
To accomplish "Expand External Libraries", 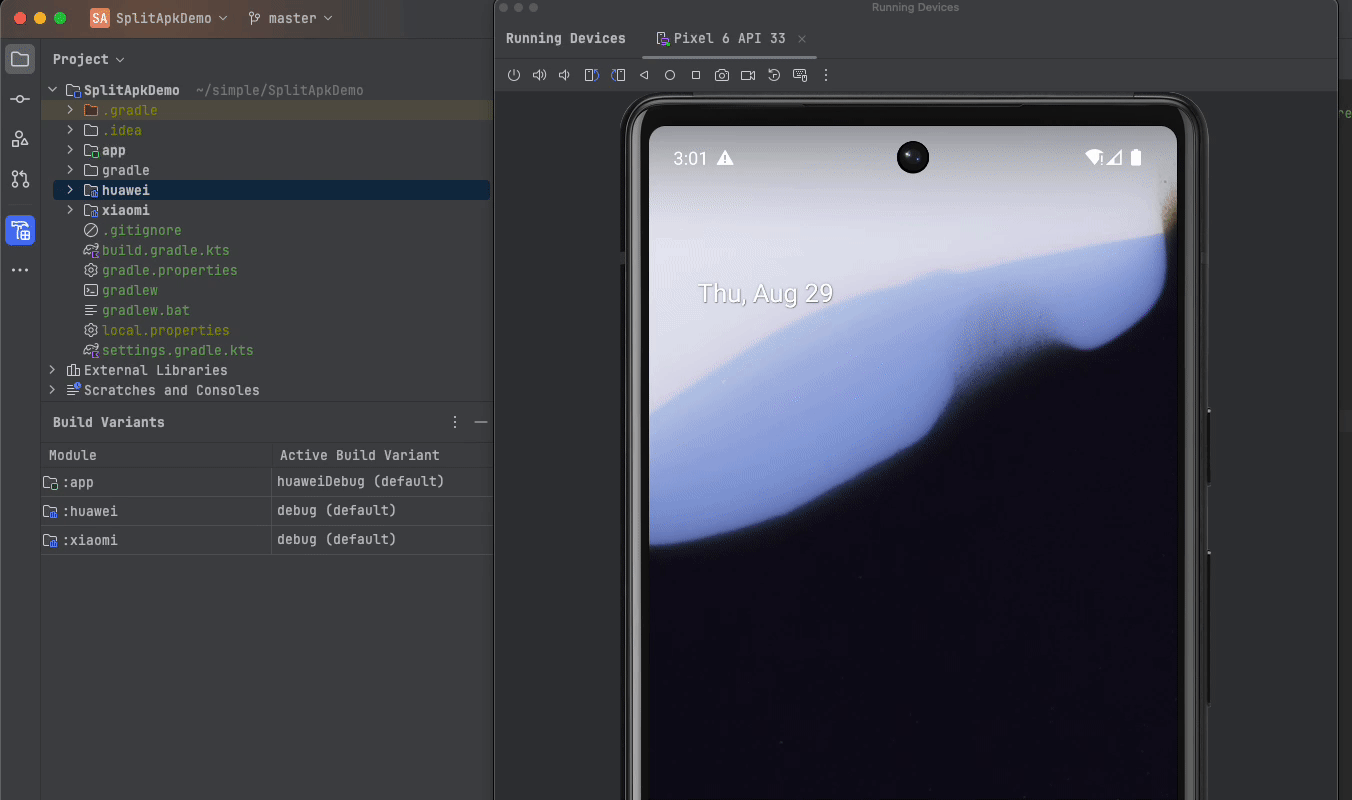I will (53, 370).
